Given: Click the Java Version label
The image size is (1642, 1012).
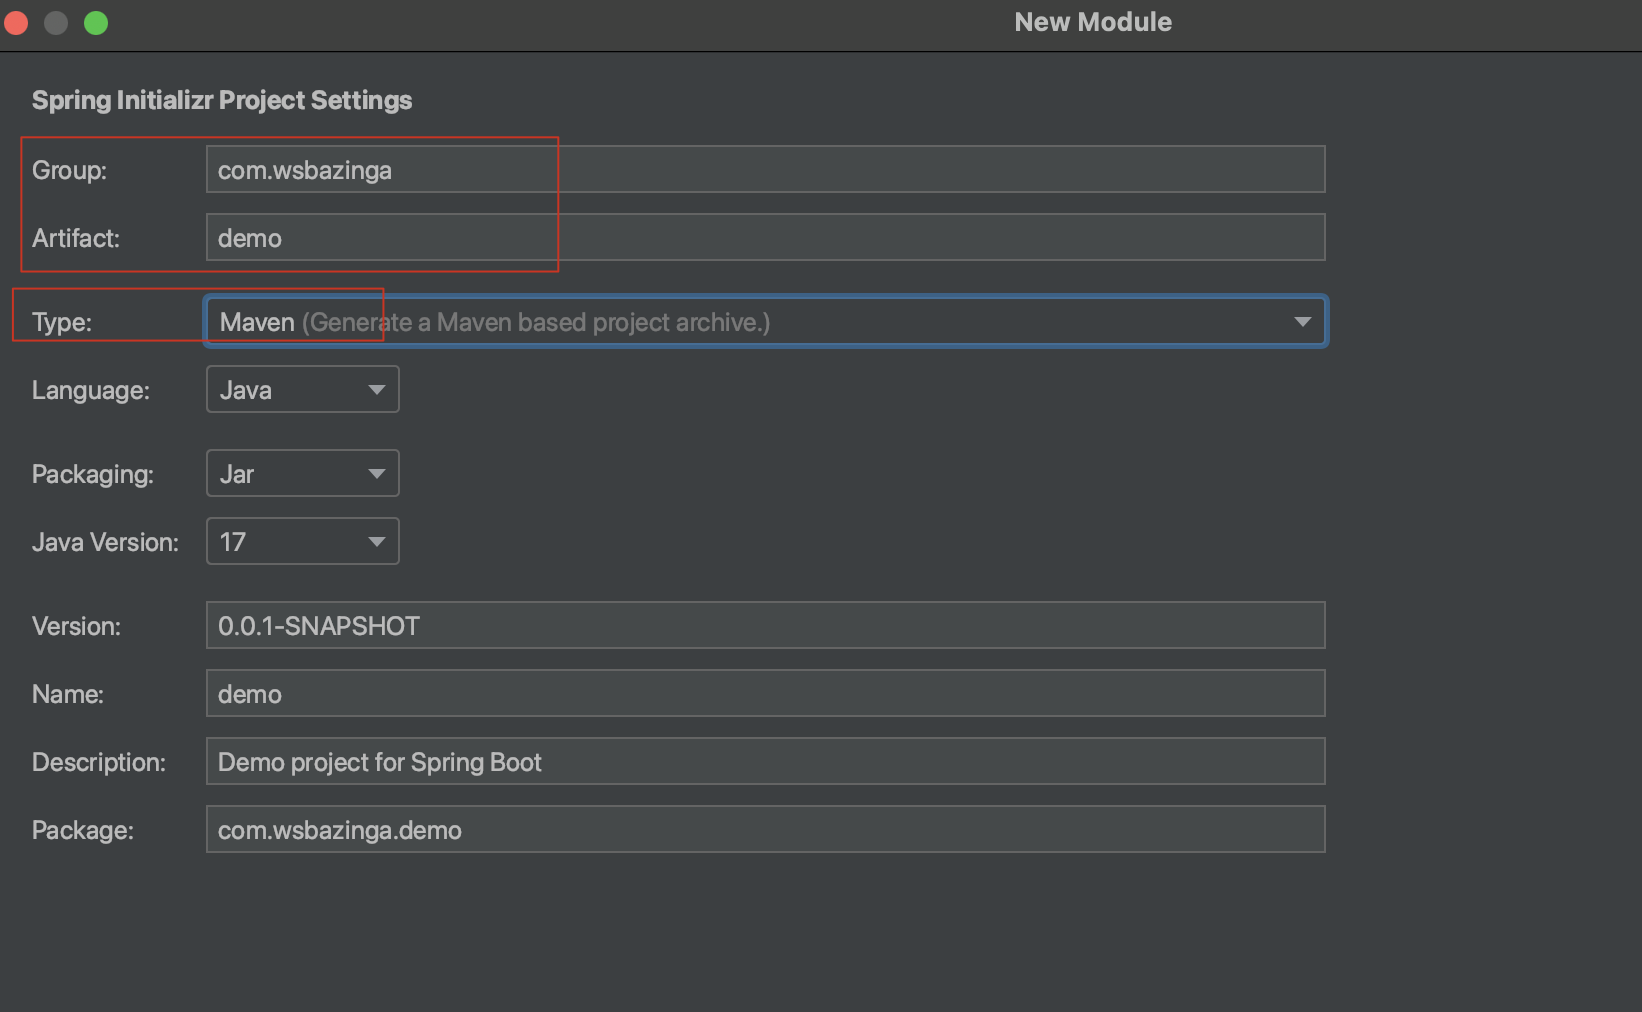Looking at the screenshot, I should (105, 542).
